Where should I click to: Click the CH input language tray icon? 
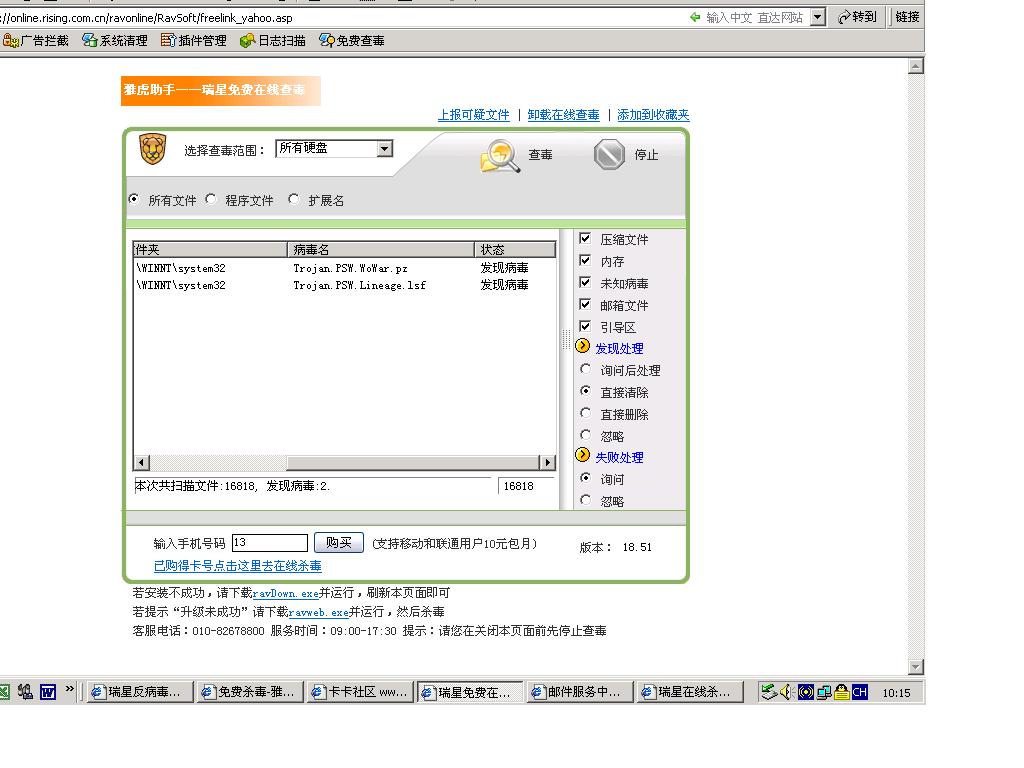[860, 692]
